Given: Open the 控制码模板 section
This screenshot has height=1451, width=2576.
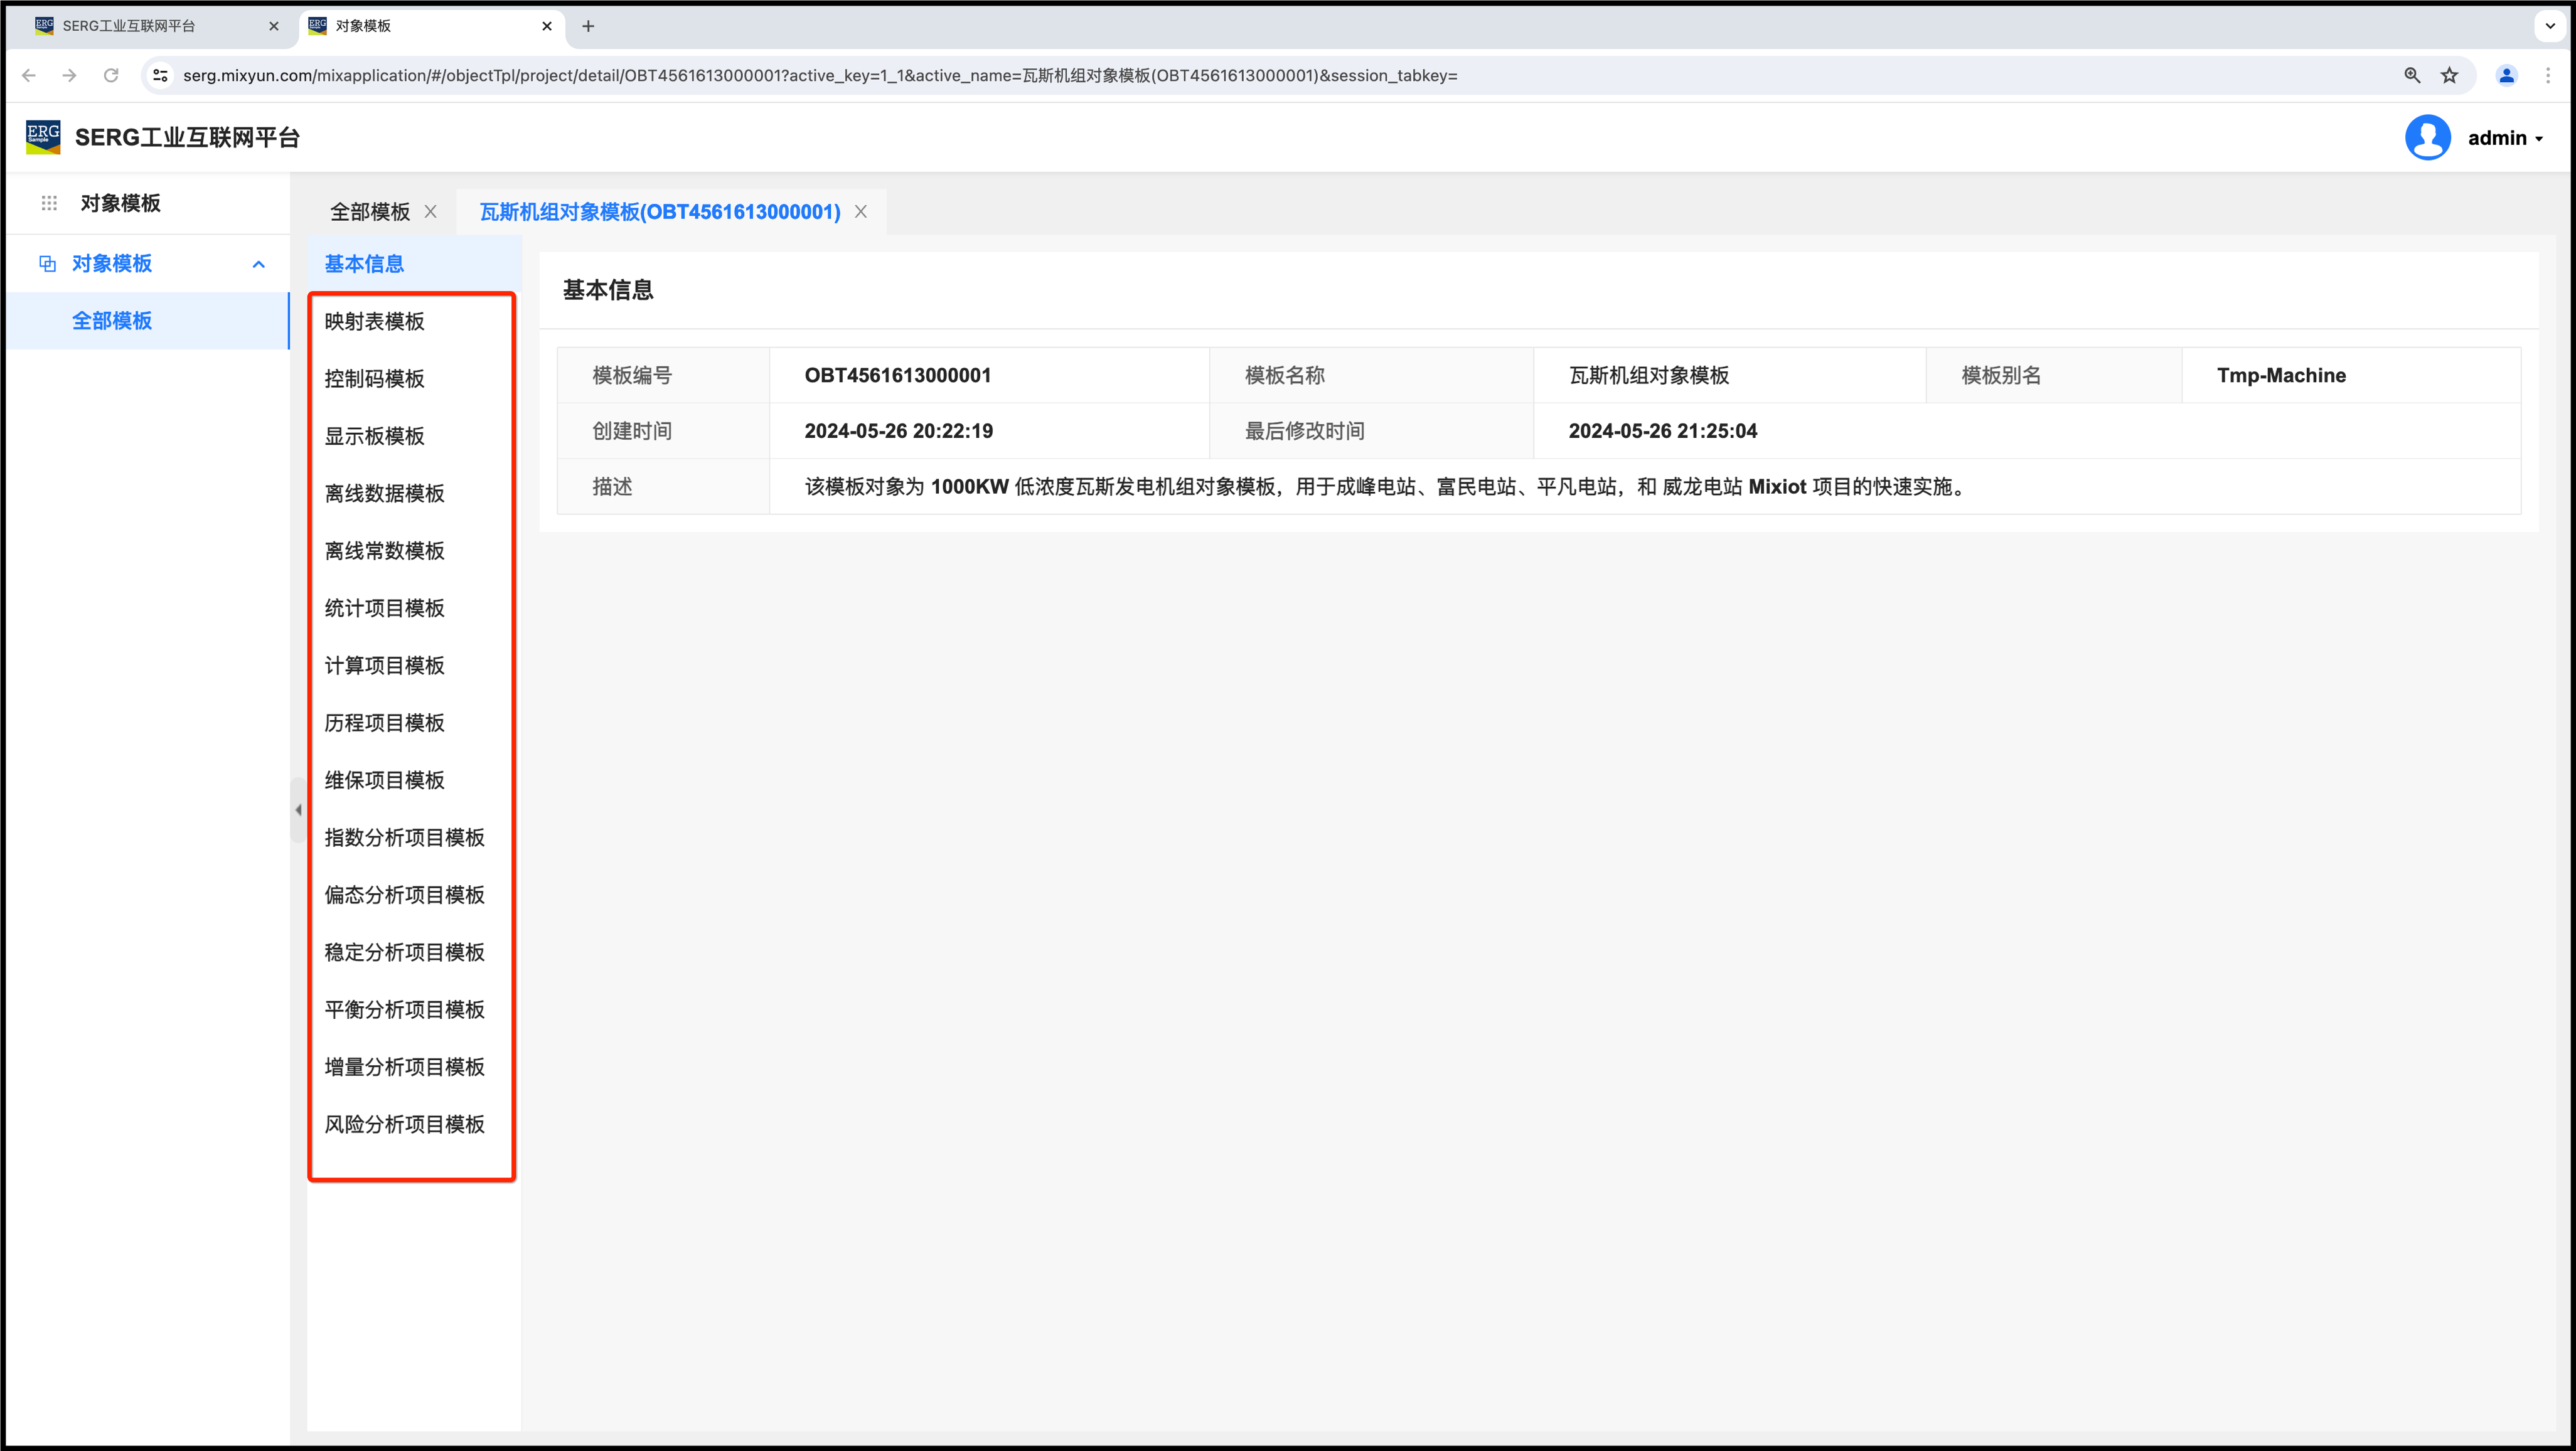Looking at the screenshot, I should point(374,379).
